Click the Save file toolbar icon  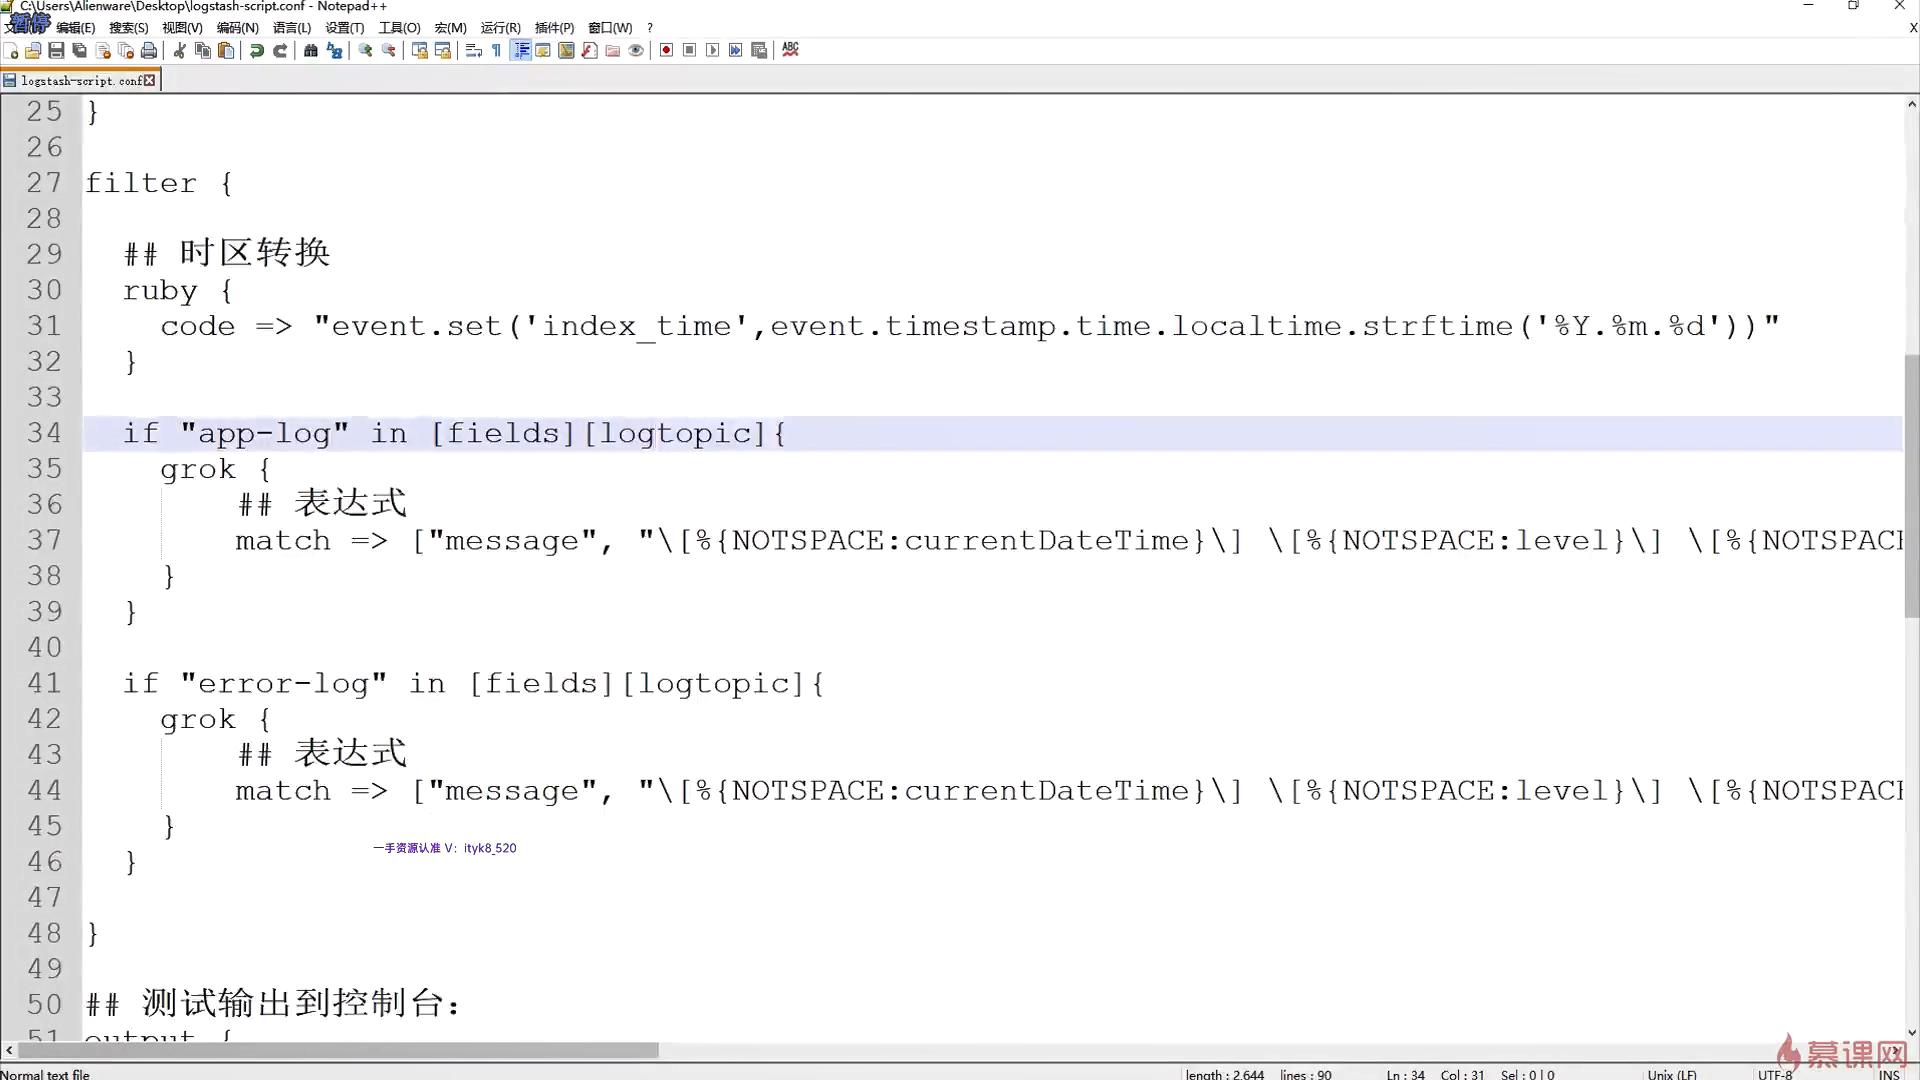pos(56,50)
